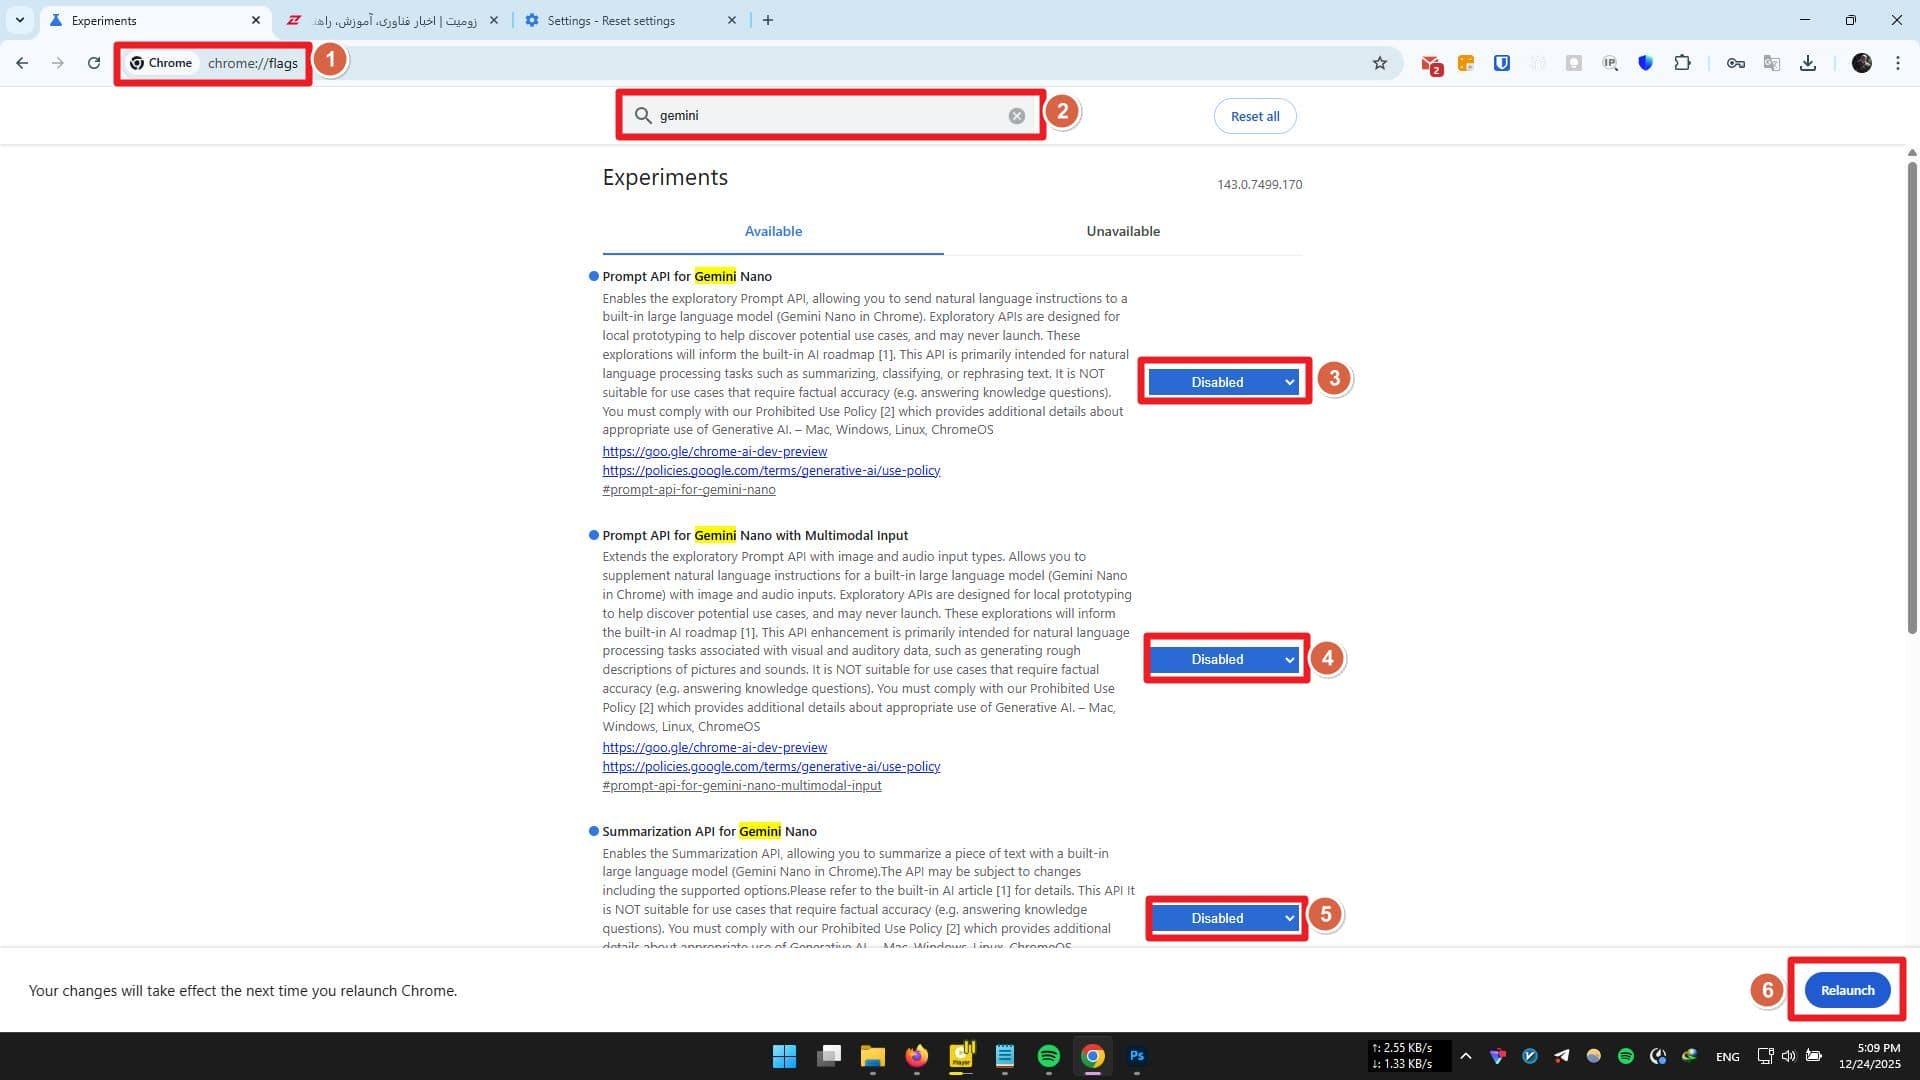Open dropdown for Gemini Nano Multimodal Input flag
Viewport: 1920px width, 1080px height.
(1224, 659)
